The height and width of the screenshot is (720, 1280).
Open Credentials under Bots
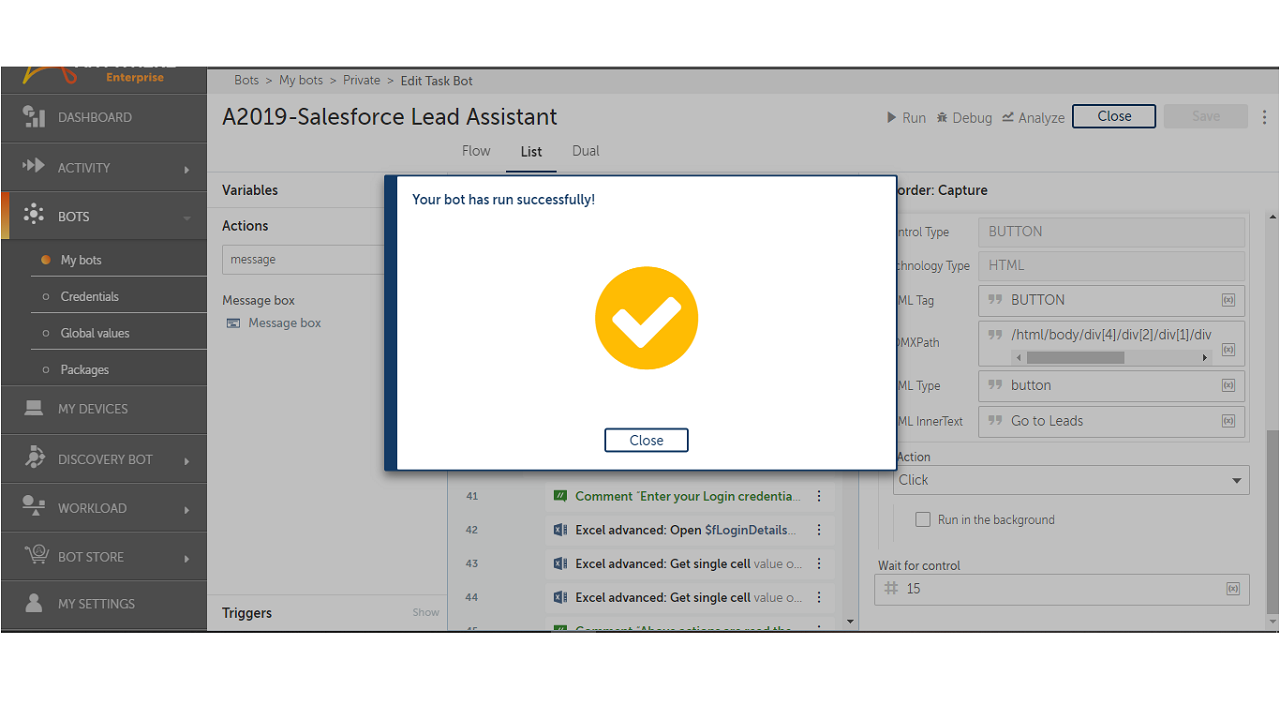89,296
